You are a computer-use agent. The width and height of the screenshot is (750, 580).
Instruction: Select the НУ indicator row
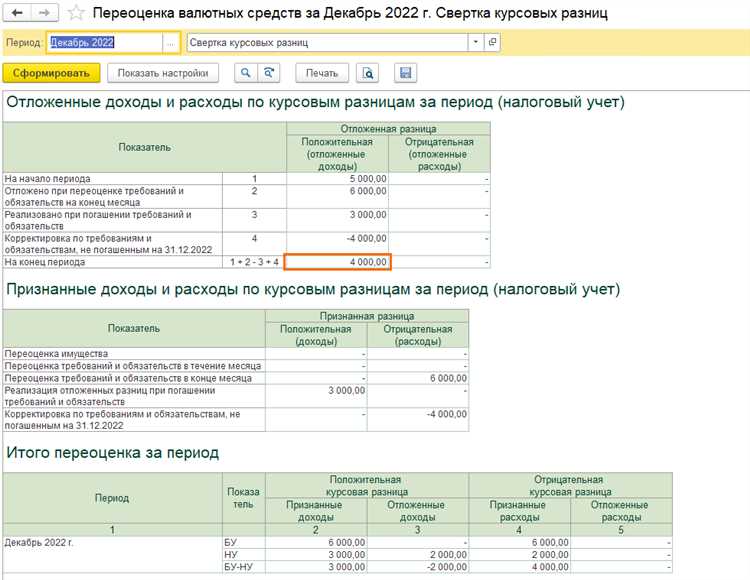(244, 555)
